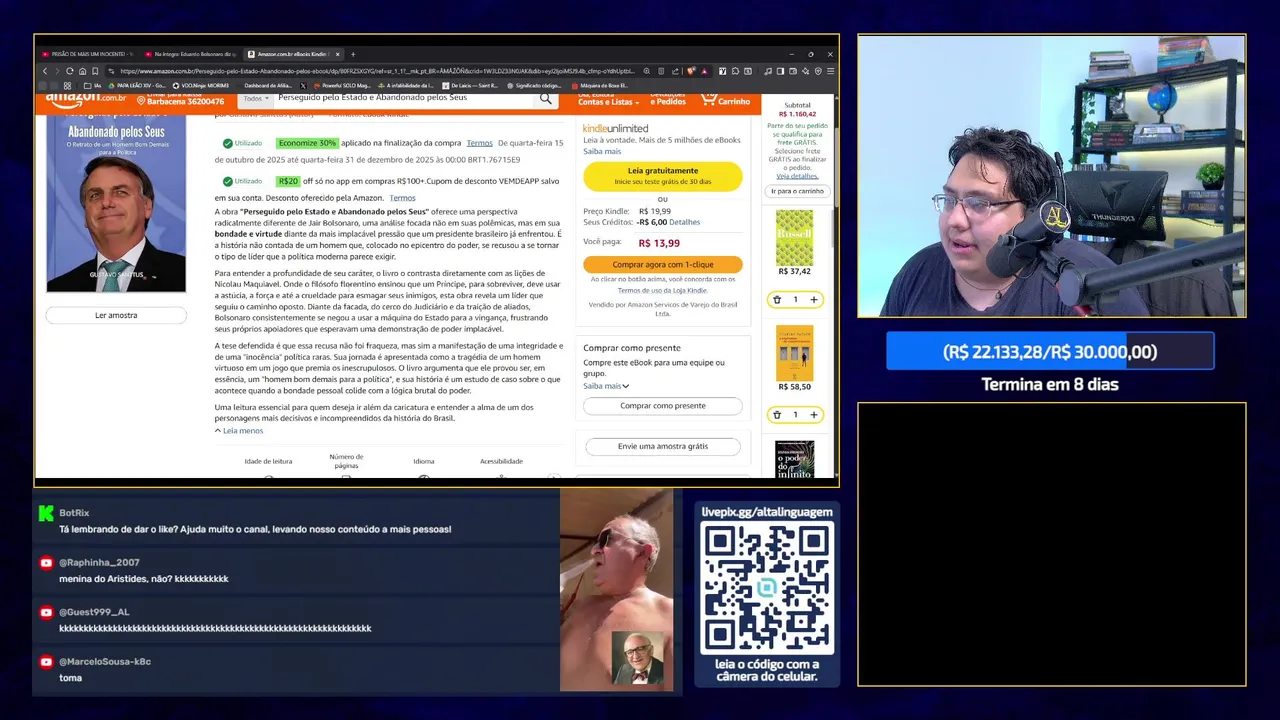
Task: Expand Saiba mais under Comprar como presente
Action: point(606,386)
